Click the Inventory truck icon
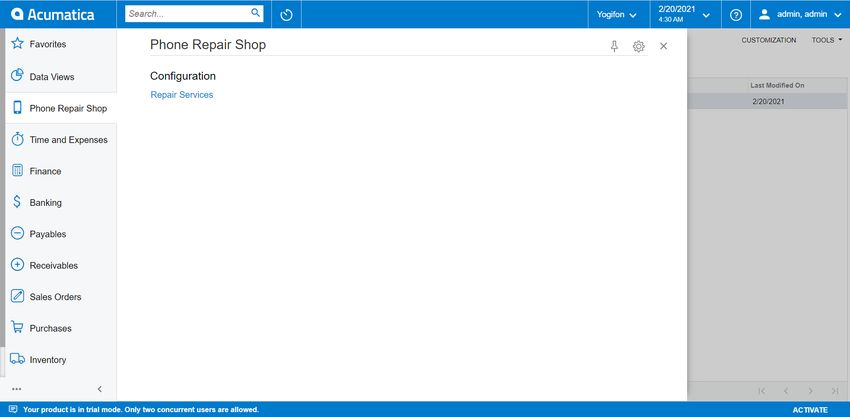 click(17, 358)
